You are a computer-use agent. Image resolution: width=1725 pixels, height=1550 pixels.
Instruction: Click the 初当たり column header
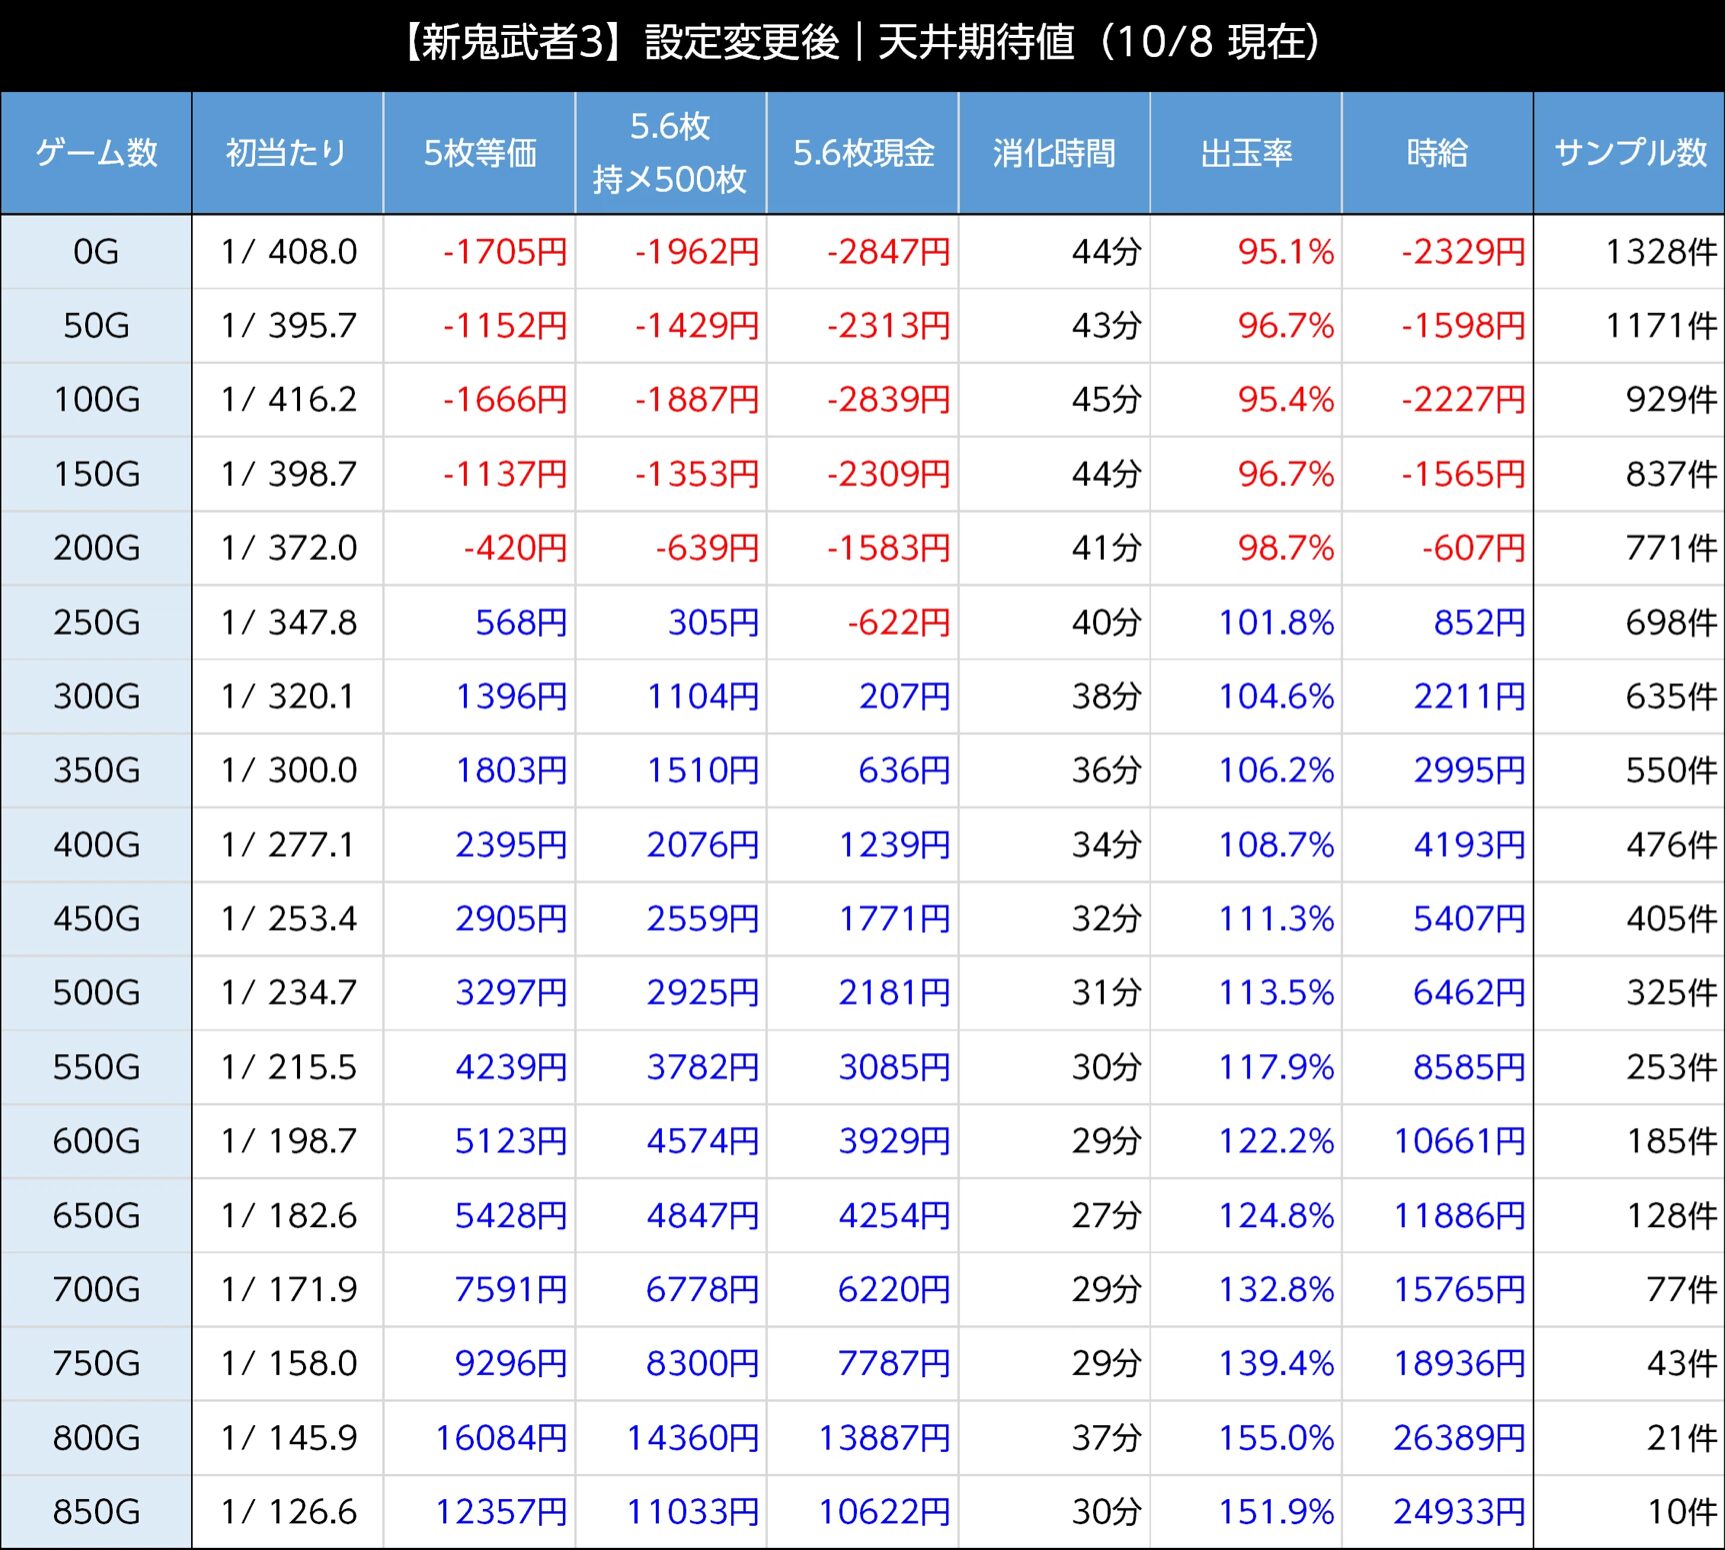coord(287,153)
